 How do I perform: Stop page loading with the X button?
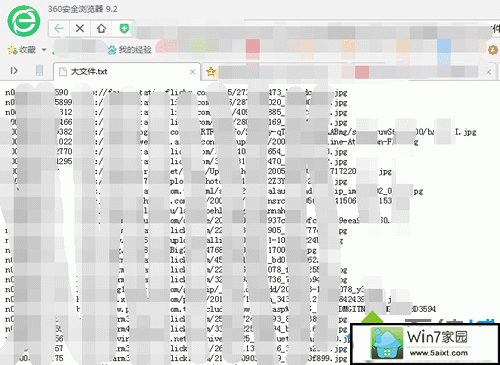80,29
